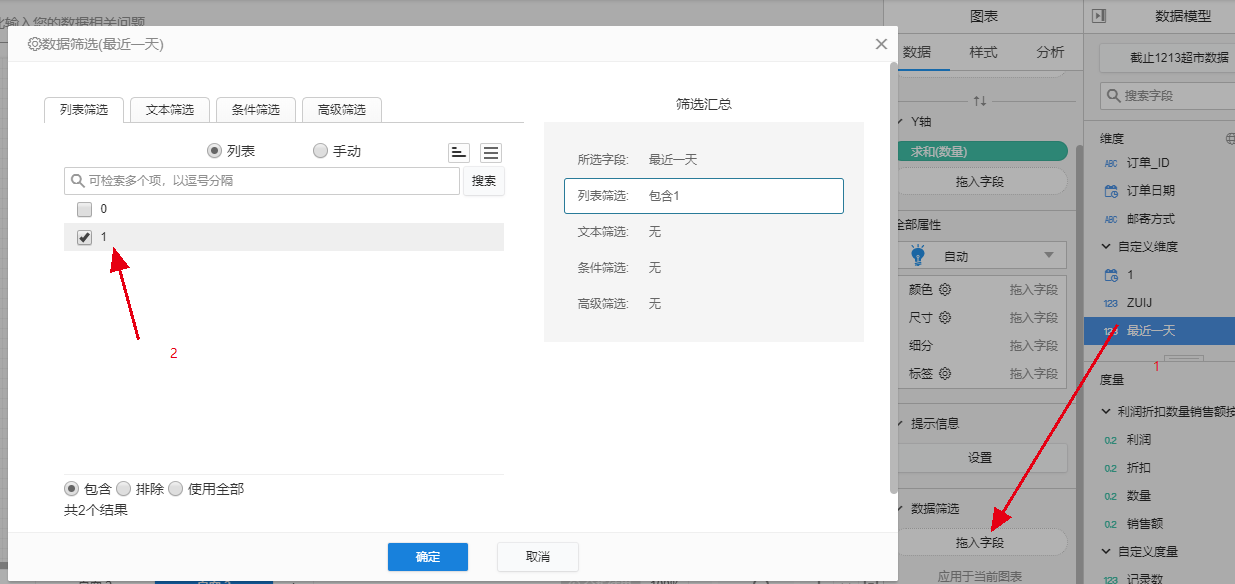The height and width of the screenshot is (584, 1235).
Task: Click the 确定 button
Action: (428, 557)
